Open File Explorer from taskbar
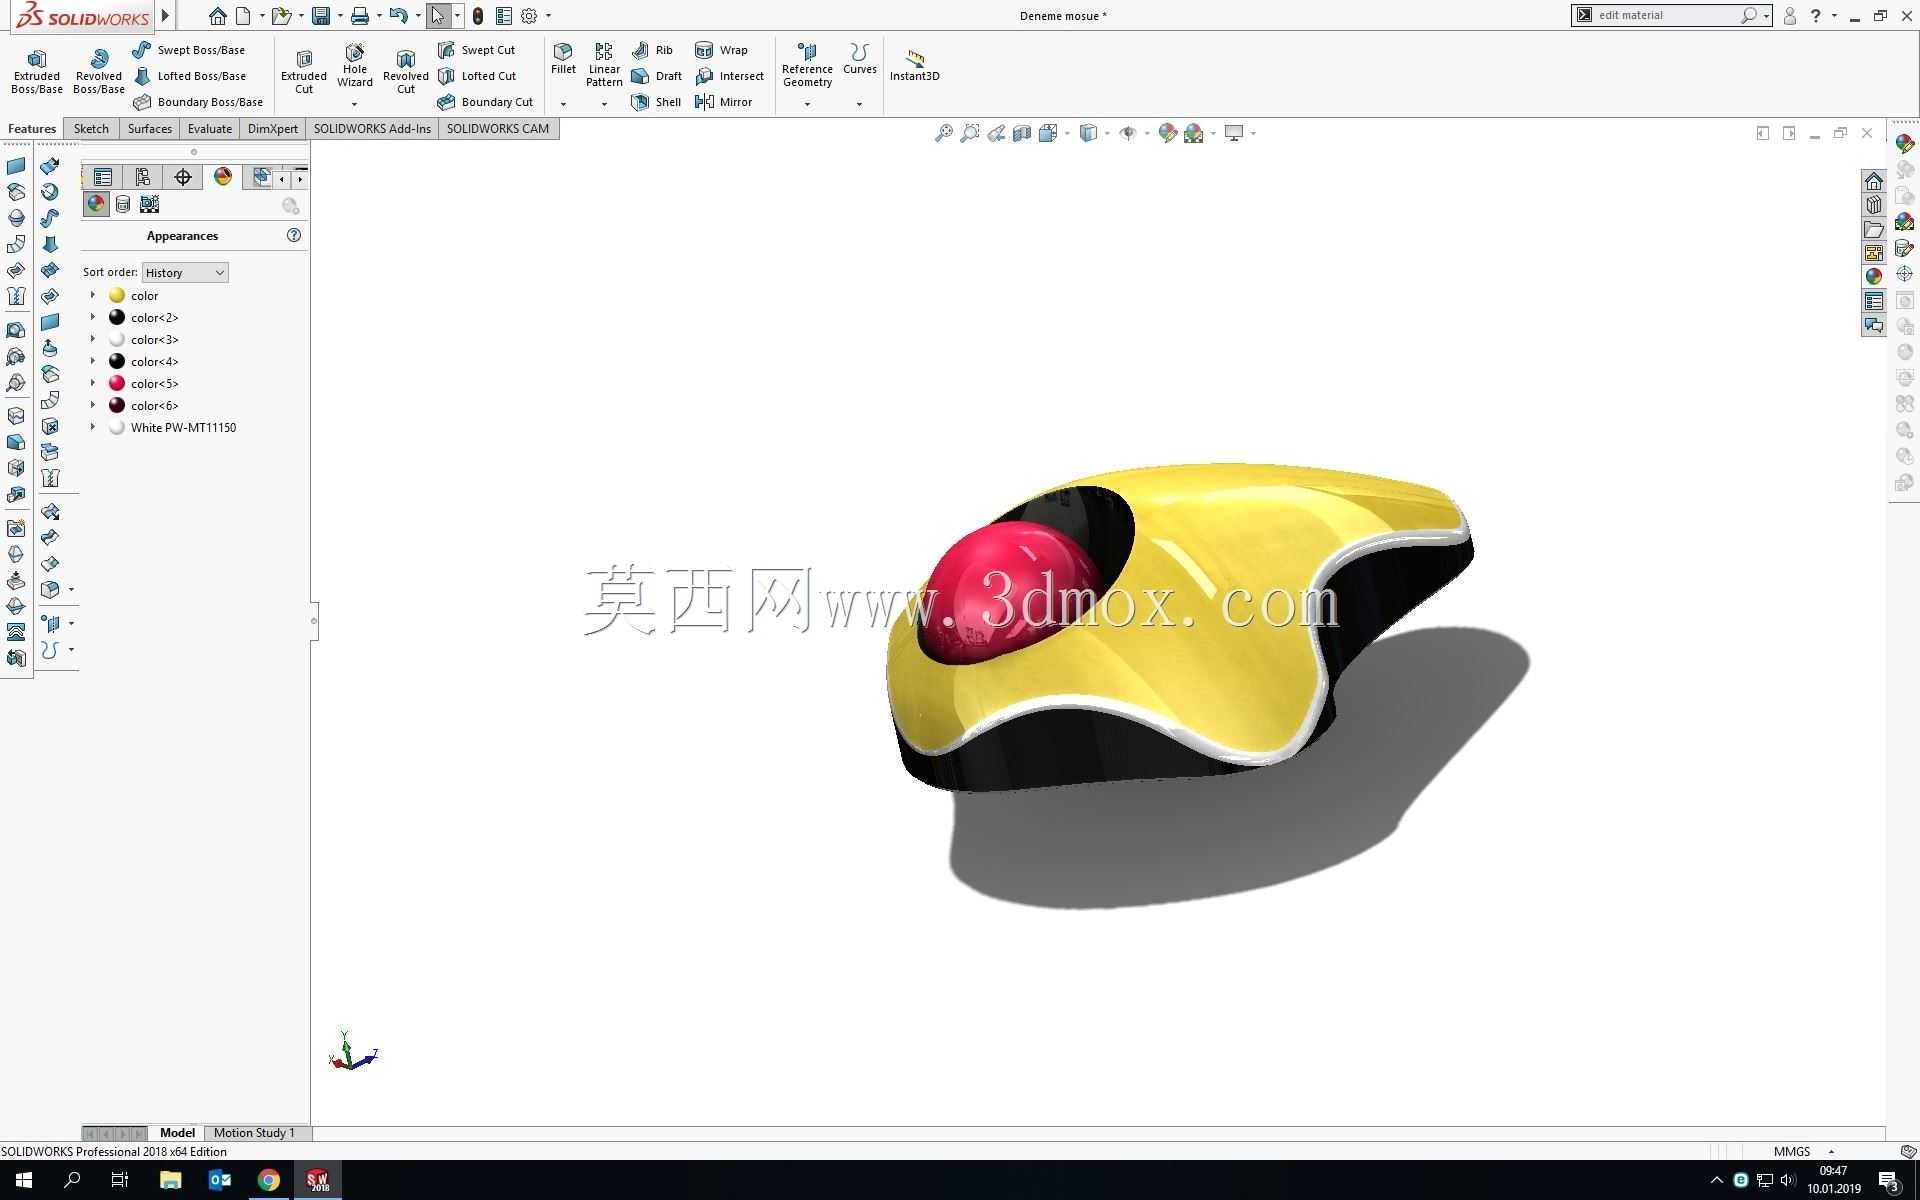1920x1200 pixels. coord(170,1180)
